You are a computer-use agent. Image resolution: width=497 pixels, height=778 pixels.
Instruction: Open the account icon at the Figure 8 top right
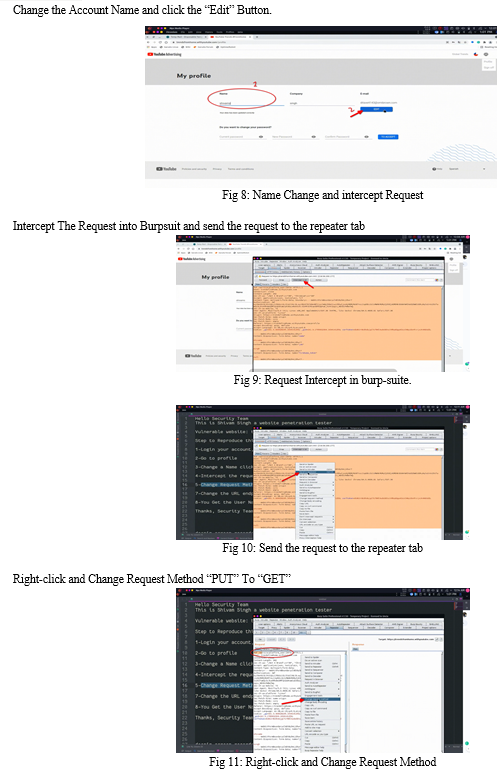[x=486, y=54]
